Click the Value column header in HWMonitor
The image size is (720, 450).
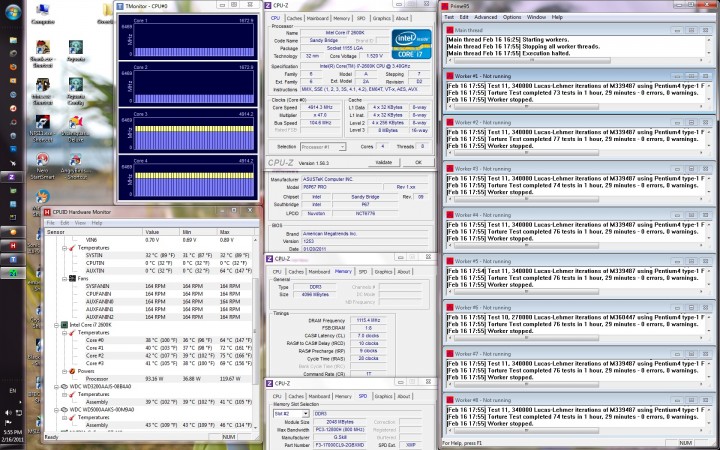(161, 232)
